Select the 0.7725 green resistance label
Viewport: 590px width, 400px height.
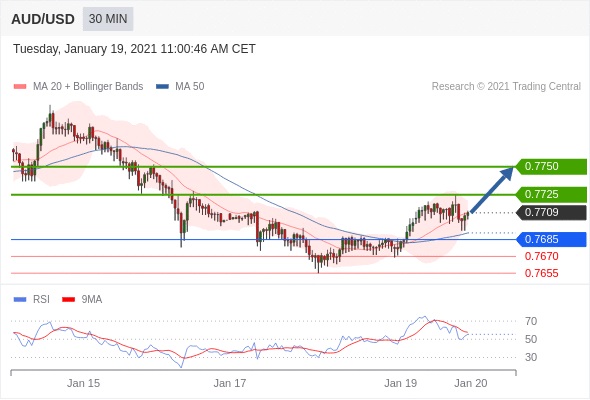tap(550, 195)
